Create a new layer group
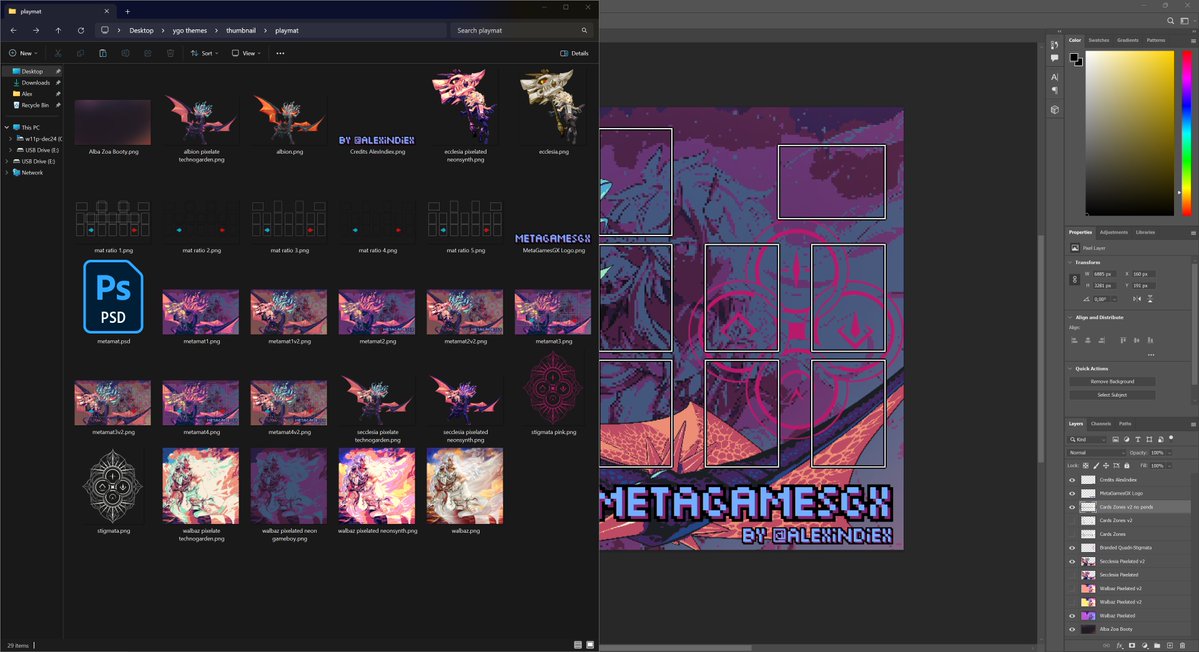 (1157, 646)
